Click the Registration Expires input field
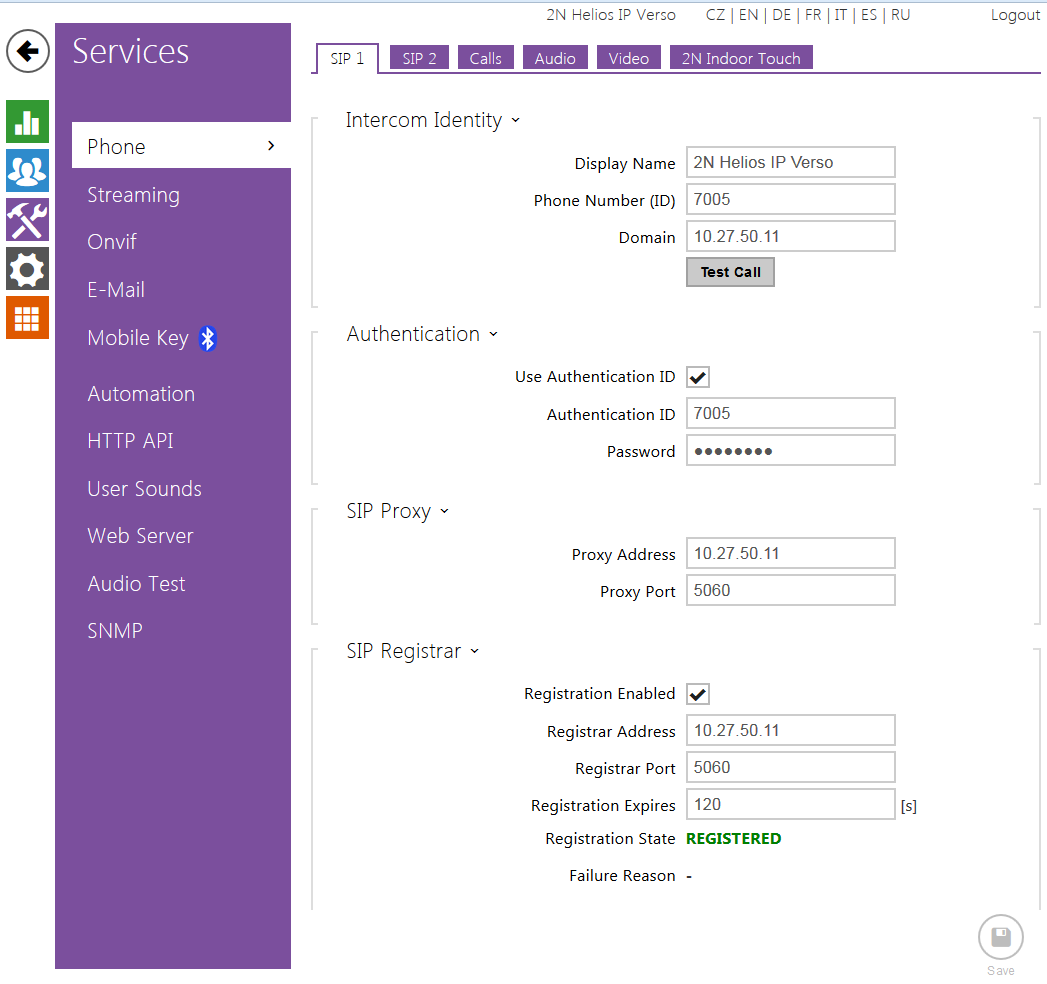The width and height of the screenshot is (1047, 984). [790, 805]
